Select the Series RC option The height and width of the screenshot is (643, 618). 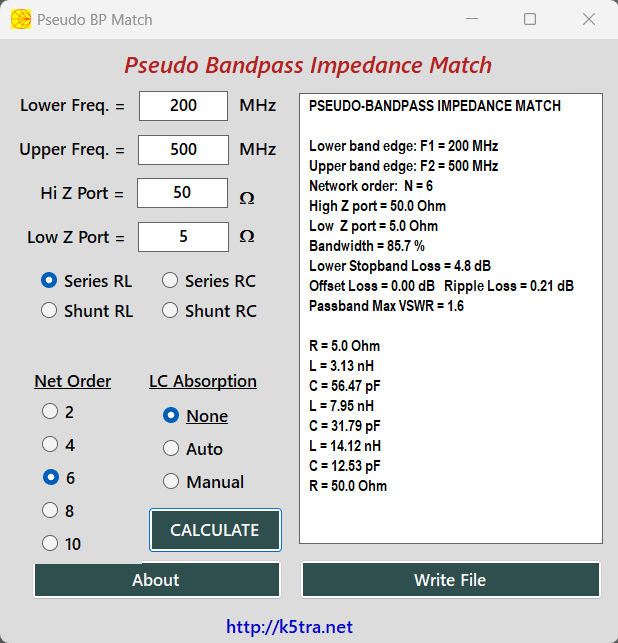coord(170,281)
